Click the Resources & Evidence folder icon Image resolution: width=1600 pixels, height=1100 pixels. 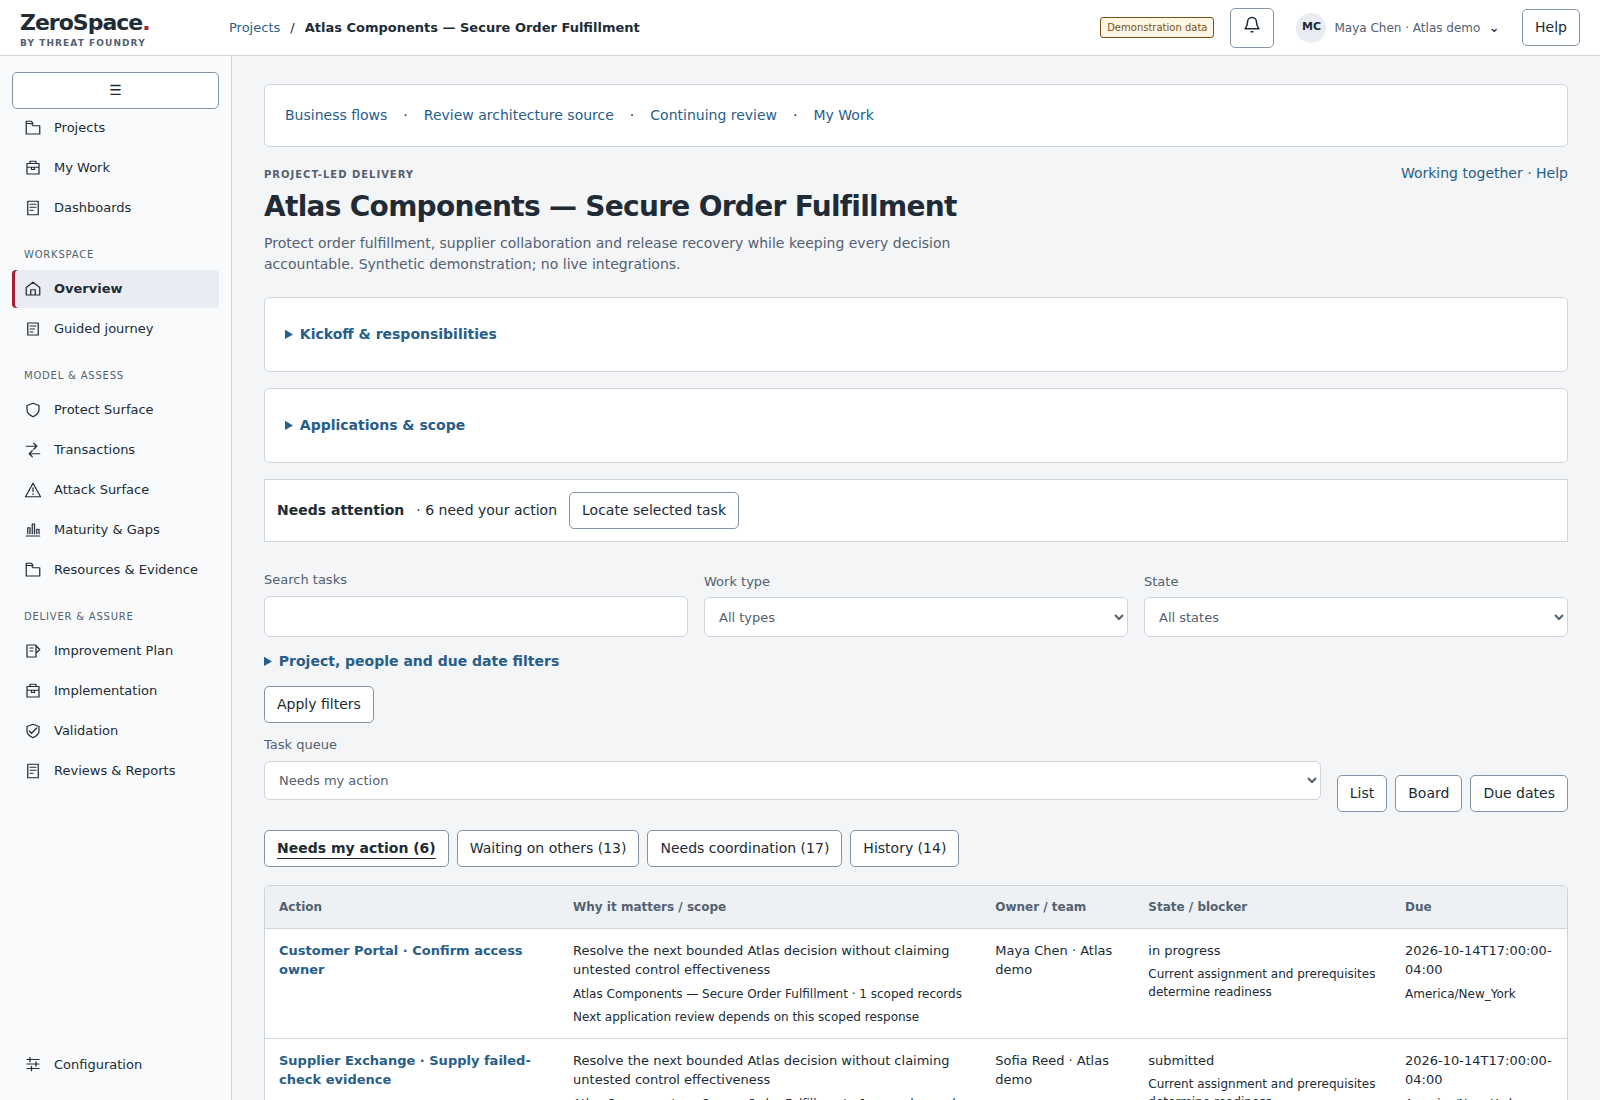33,570
